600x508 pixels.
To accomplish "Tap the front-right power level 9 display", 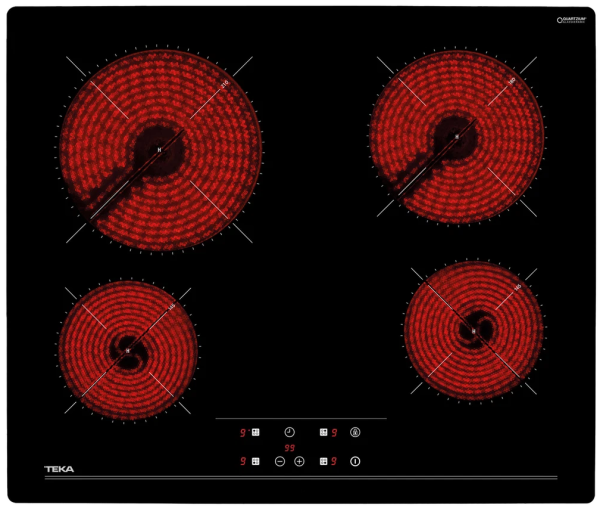I will pos(335,461).
